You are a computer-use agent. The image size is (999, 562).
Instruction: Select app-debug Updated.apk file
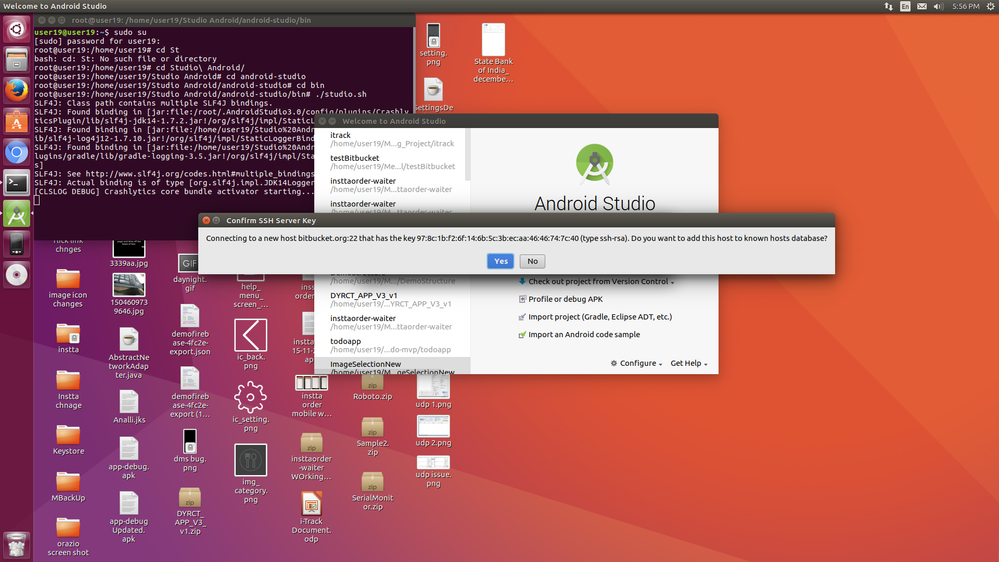129,517
